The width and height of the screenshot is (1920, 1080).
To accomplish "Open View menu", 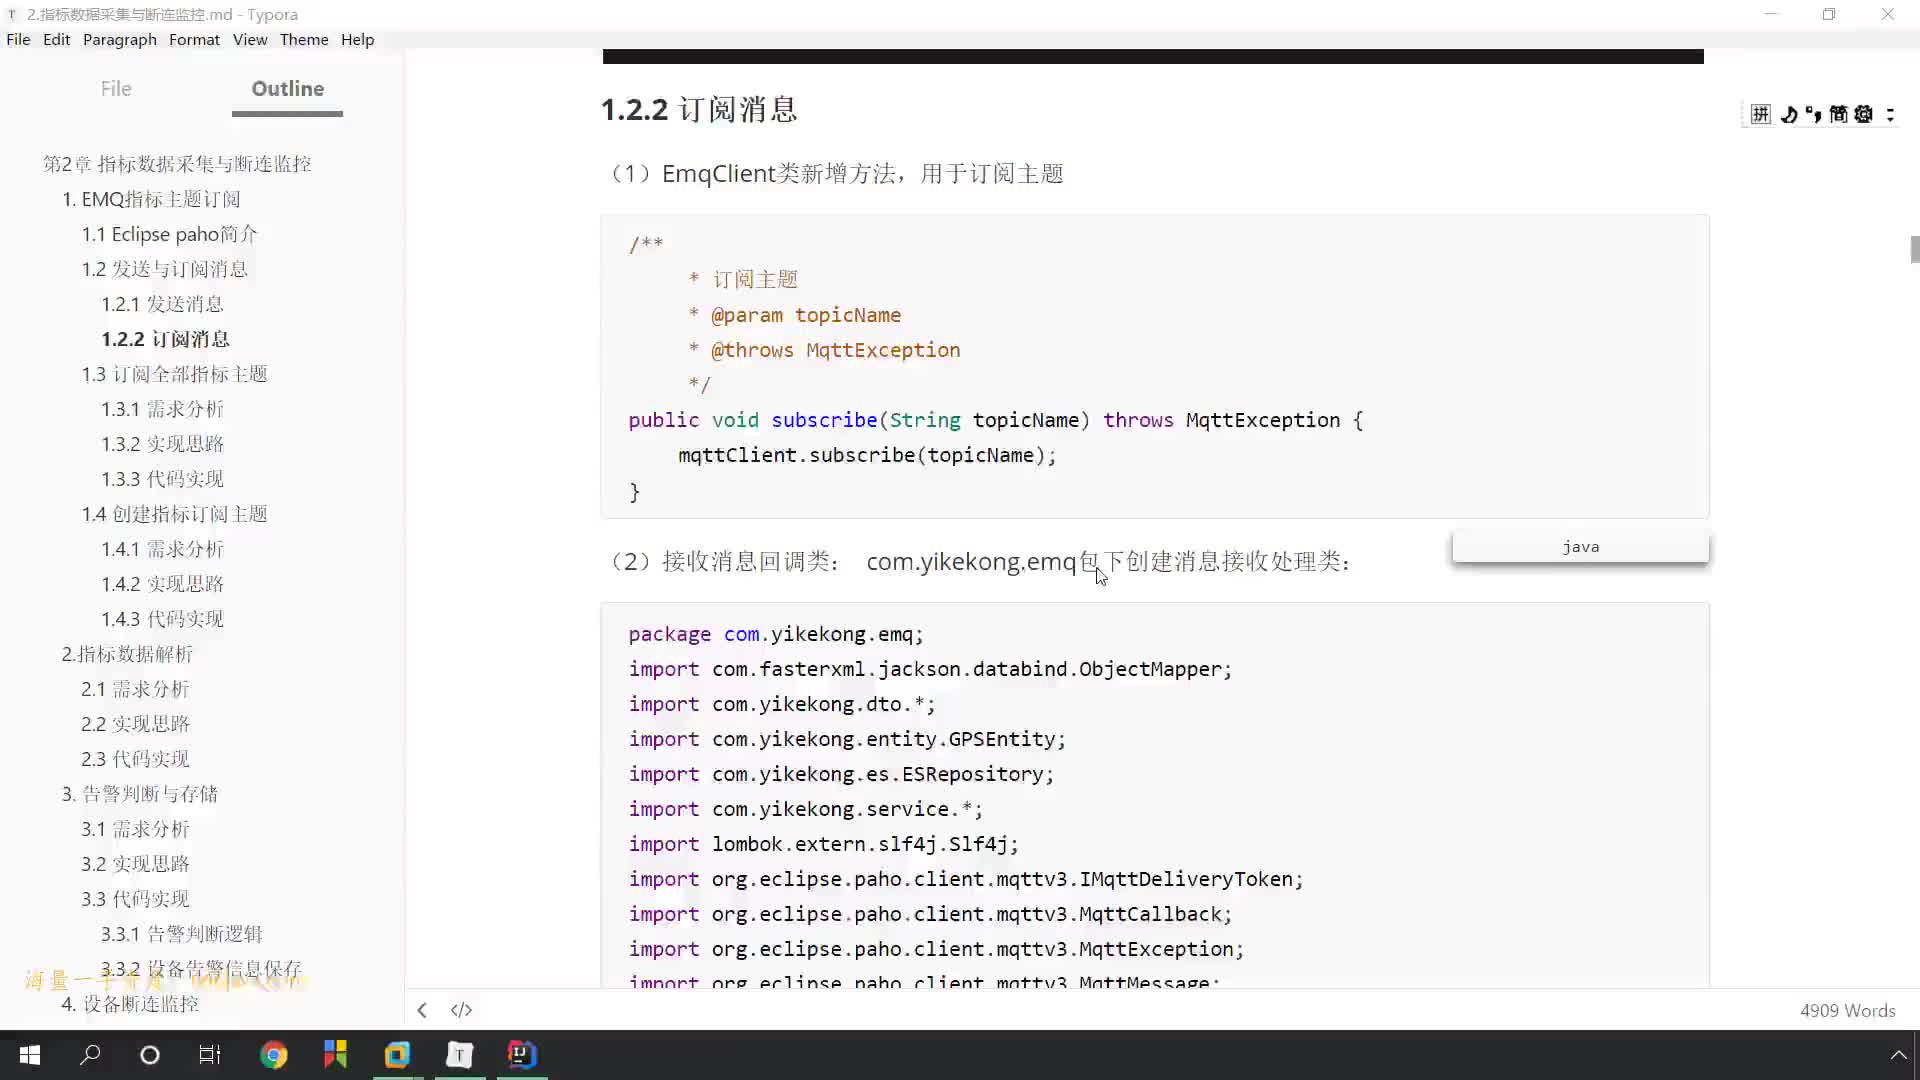I will 250,39.
